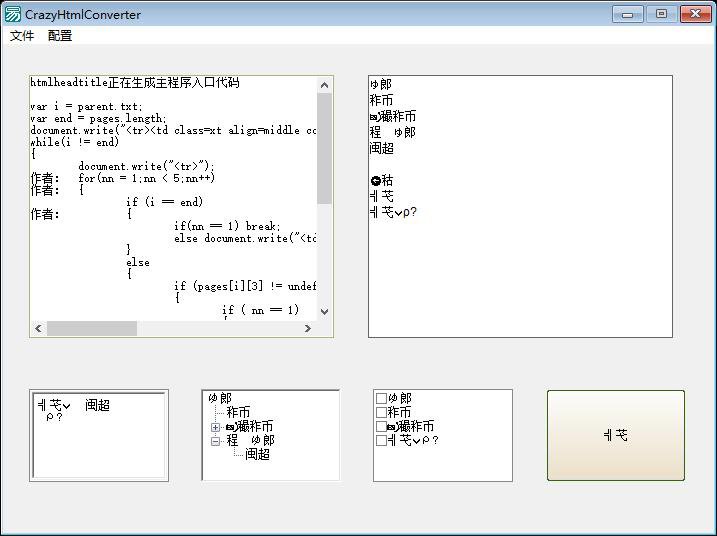Click the code box scroll down arrow
Image resolution: width=717 pixels, height=536 pixels.
point(324,311)
